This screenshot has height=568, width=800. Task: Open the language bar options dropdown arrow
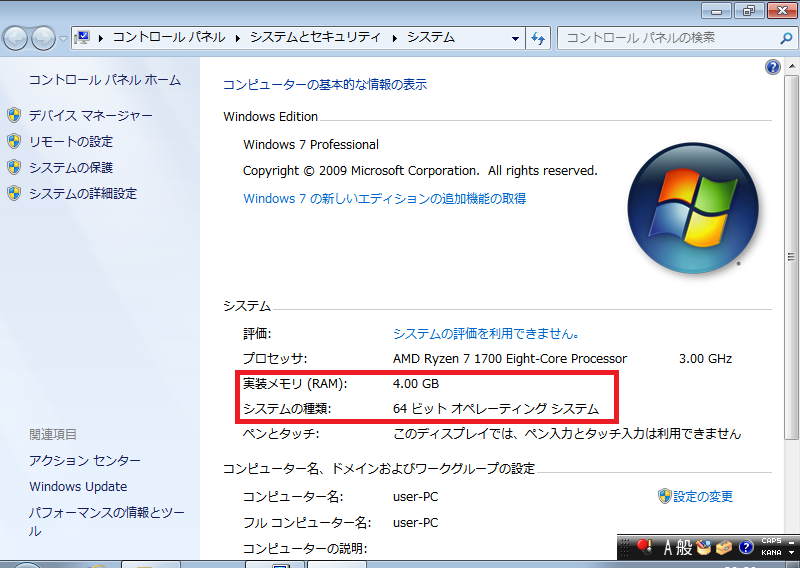pyautogui.click(x=791, y=553)
